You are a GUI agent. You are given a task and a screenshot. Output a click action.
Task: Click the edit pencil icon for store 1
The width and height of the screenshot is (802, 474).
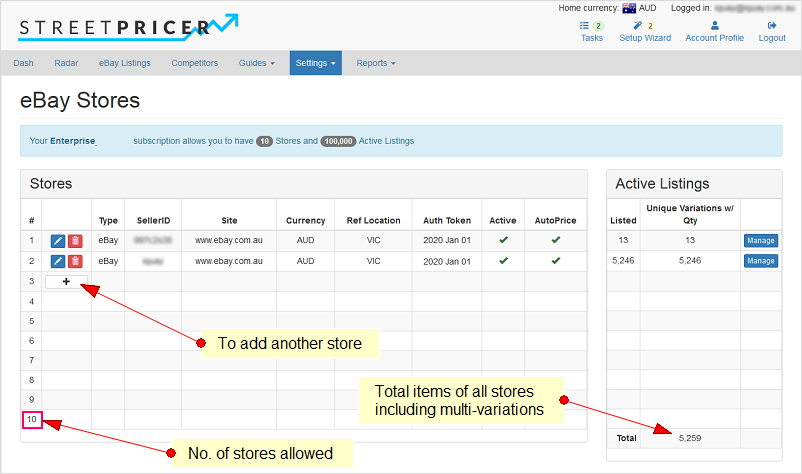click(58, 241)
